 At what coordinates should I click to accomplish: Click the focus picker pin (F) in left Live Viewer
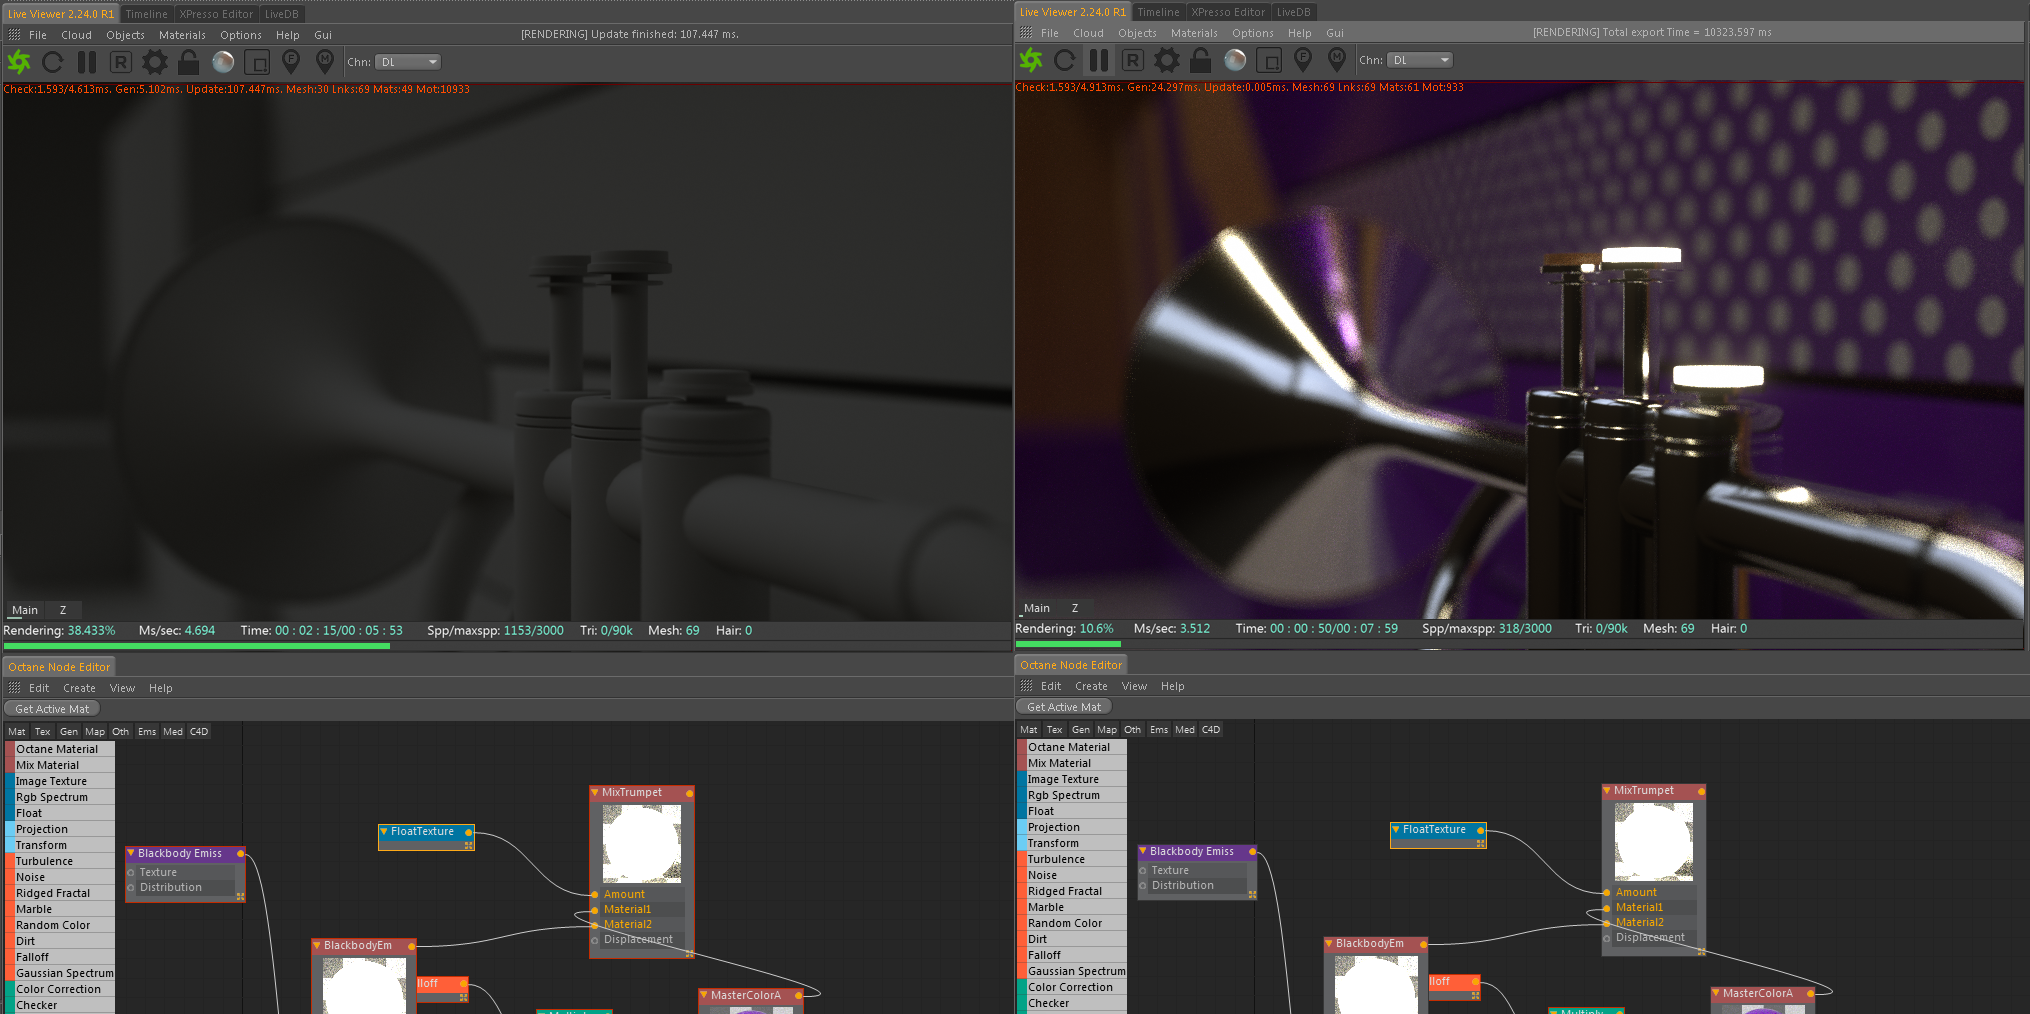click(x=291, y=62)
